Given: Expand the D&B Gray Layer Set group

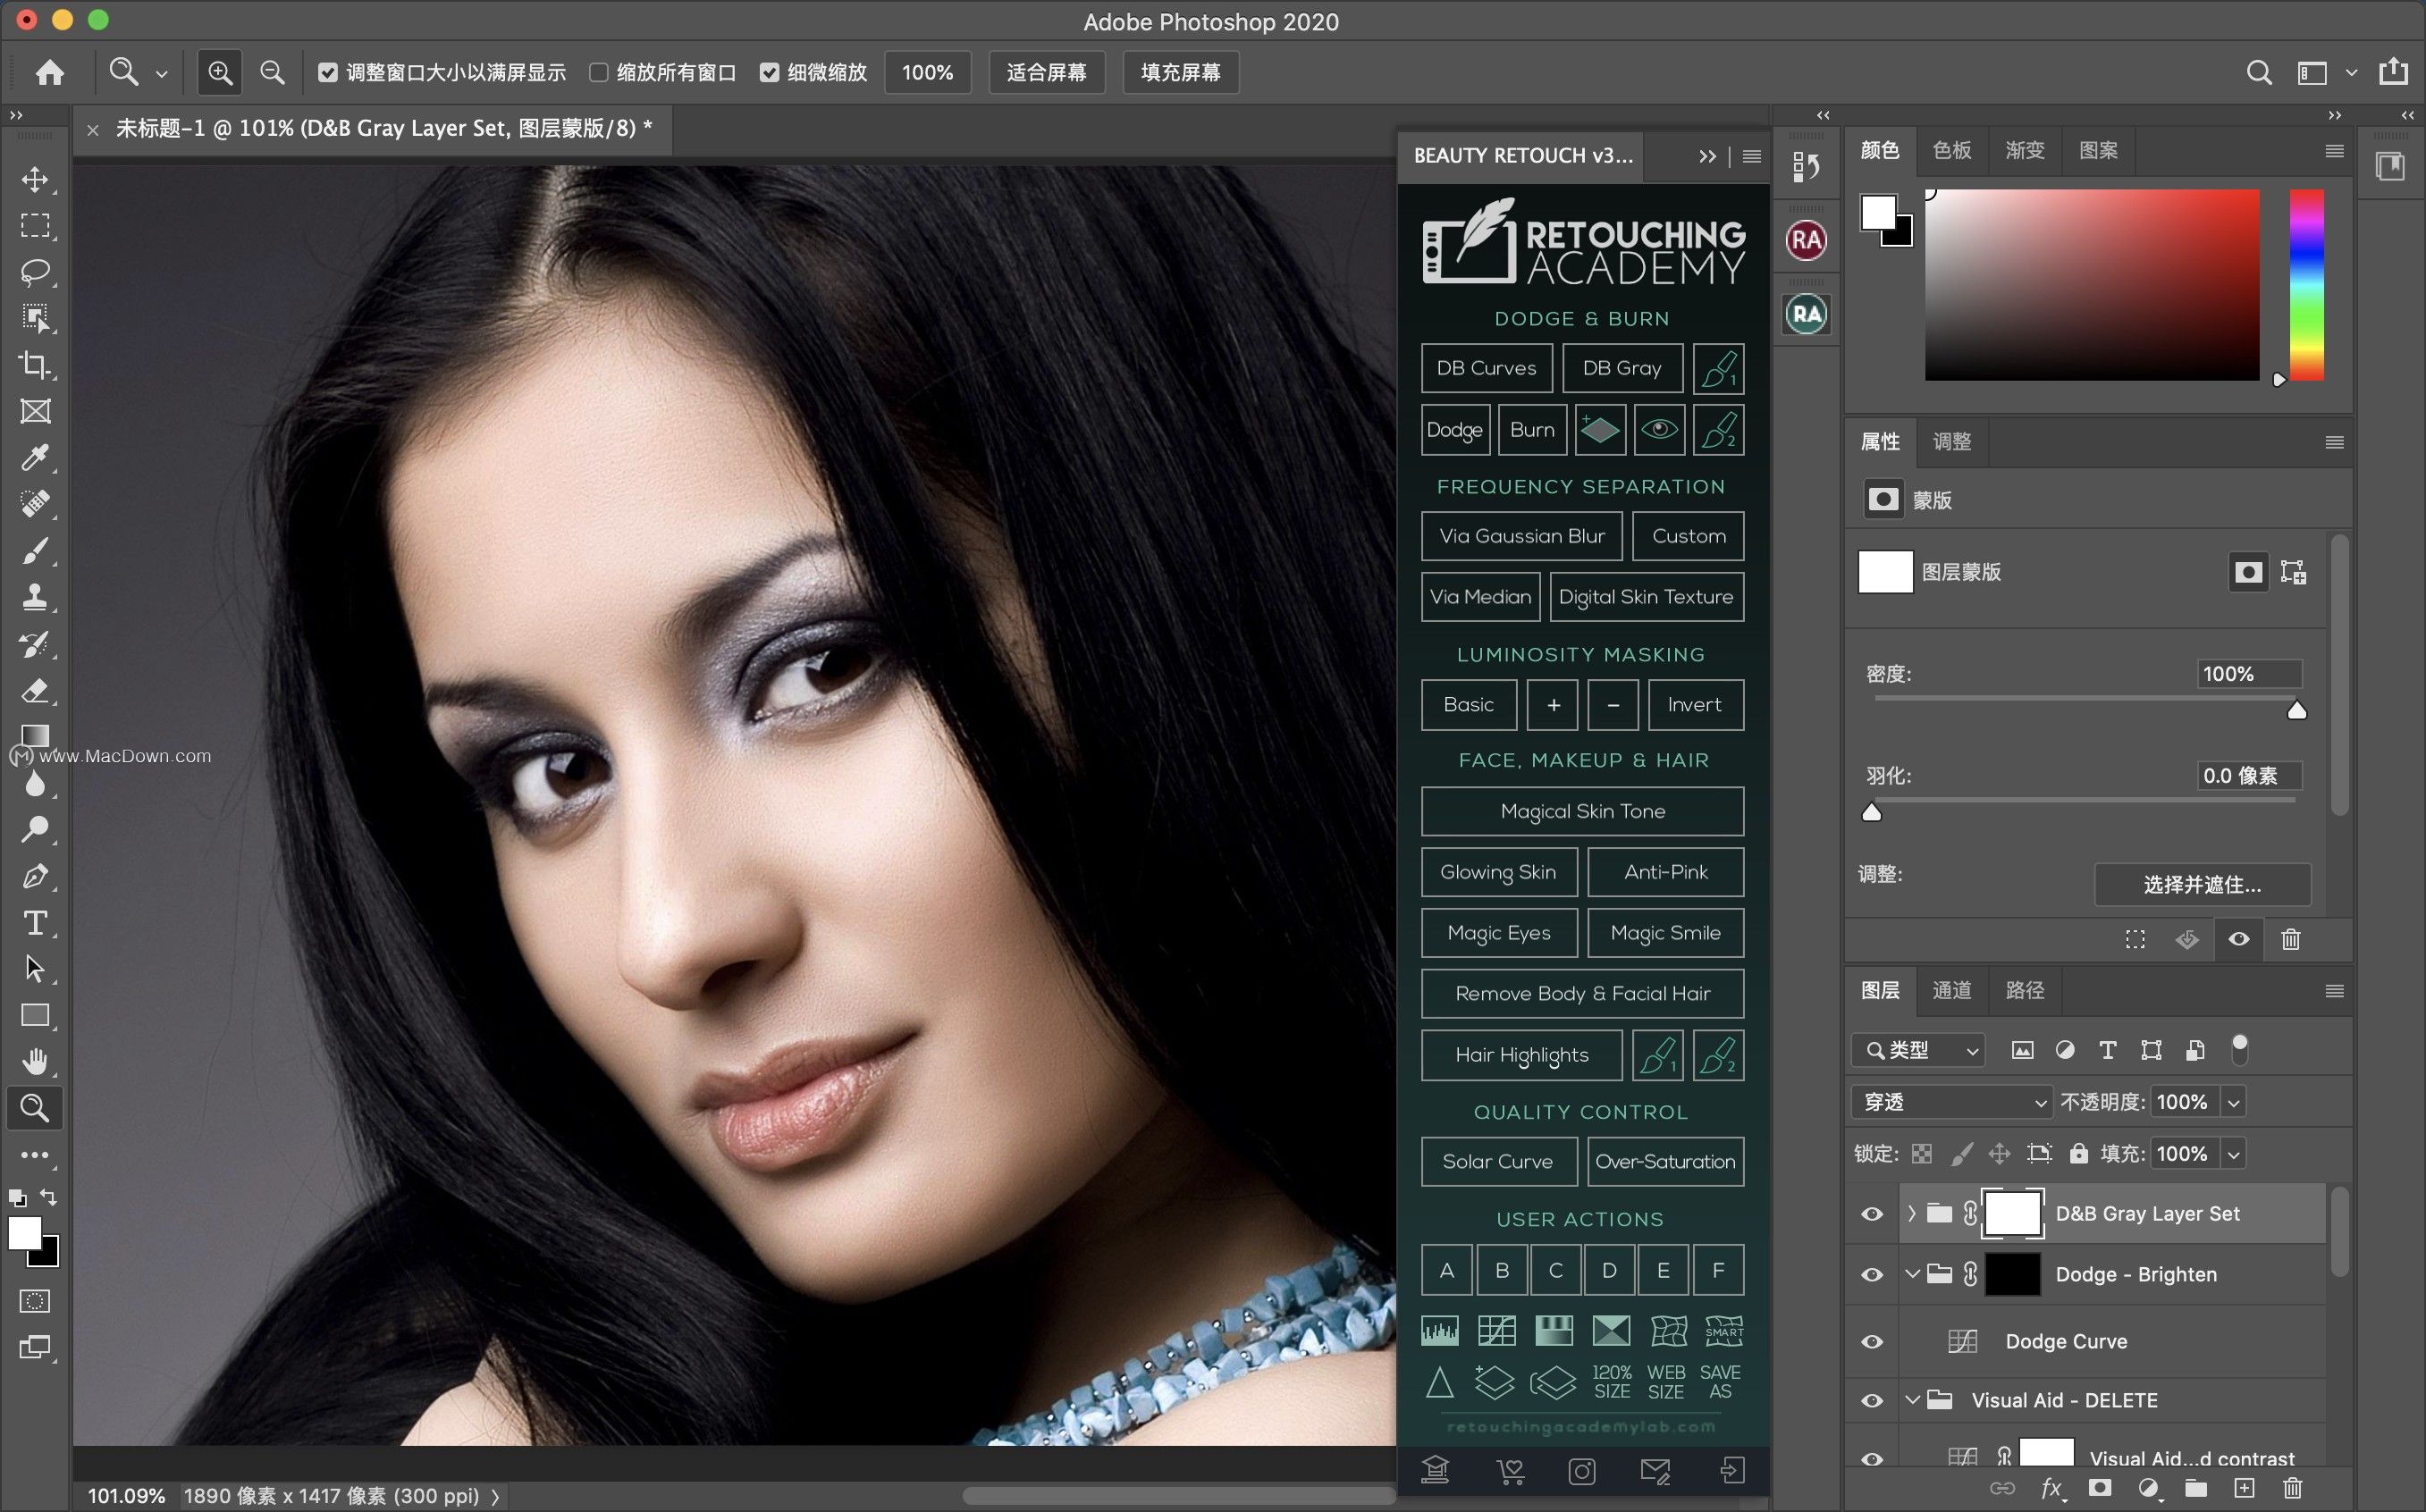Looking at the screenshot, I should pos(1912,1213).
